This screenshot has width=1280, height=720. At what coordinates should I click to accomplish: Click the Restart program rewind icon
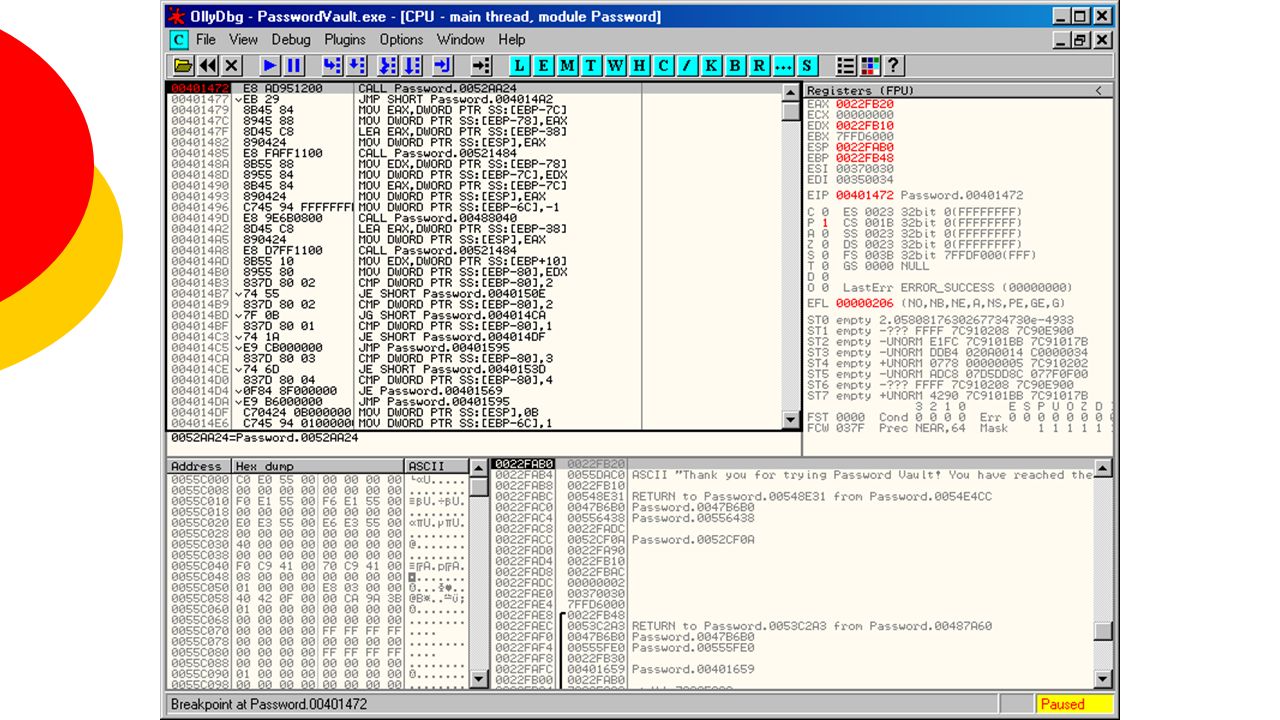point(207,66)
